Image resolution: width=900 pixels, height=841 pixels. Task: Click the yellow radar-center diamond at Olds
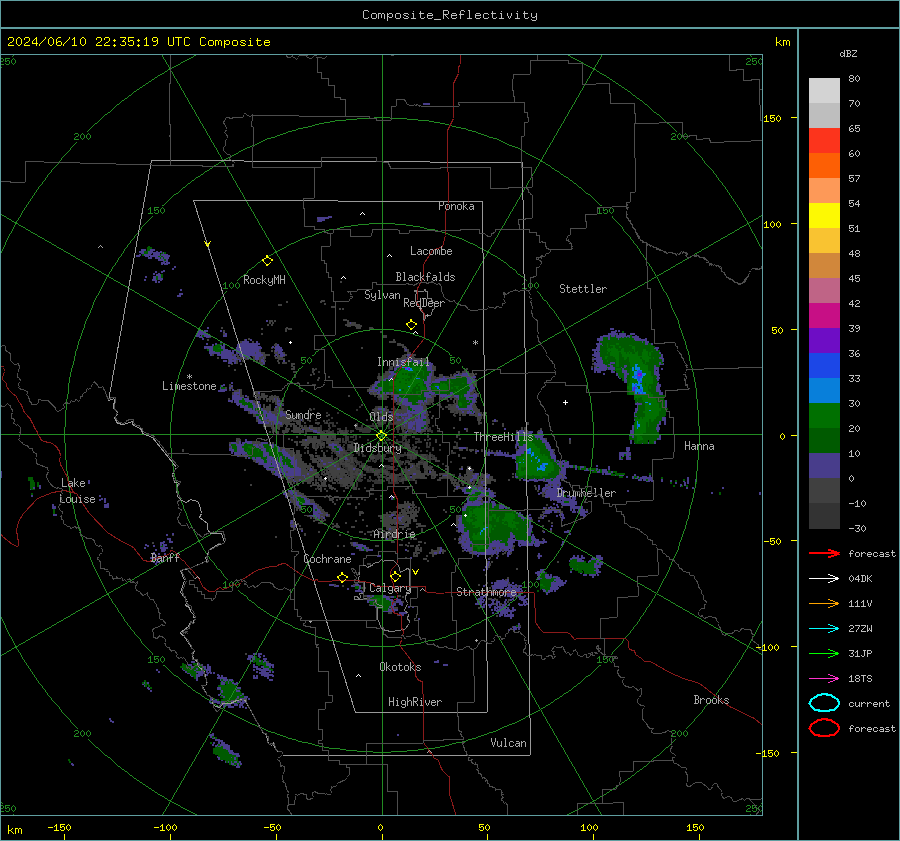[381, 436]
